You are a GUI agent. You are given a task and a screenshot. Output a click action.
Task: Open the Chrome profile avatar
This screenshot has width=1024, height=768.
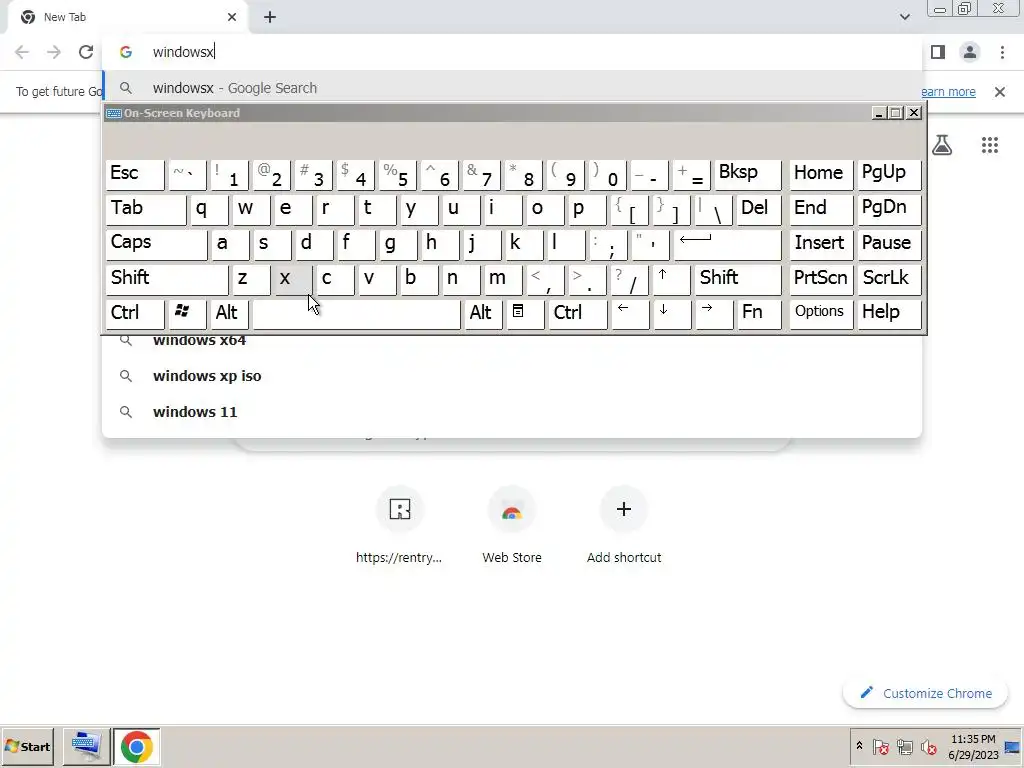970,52
